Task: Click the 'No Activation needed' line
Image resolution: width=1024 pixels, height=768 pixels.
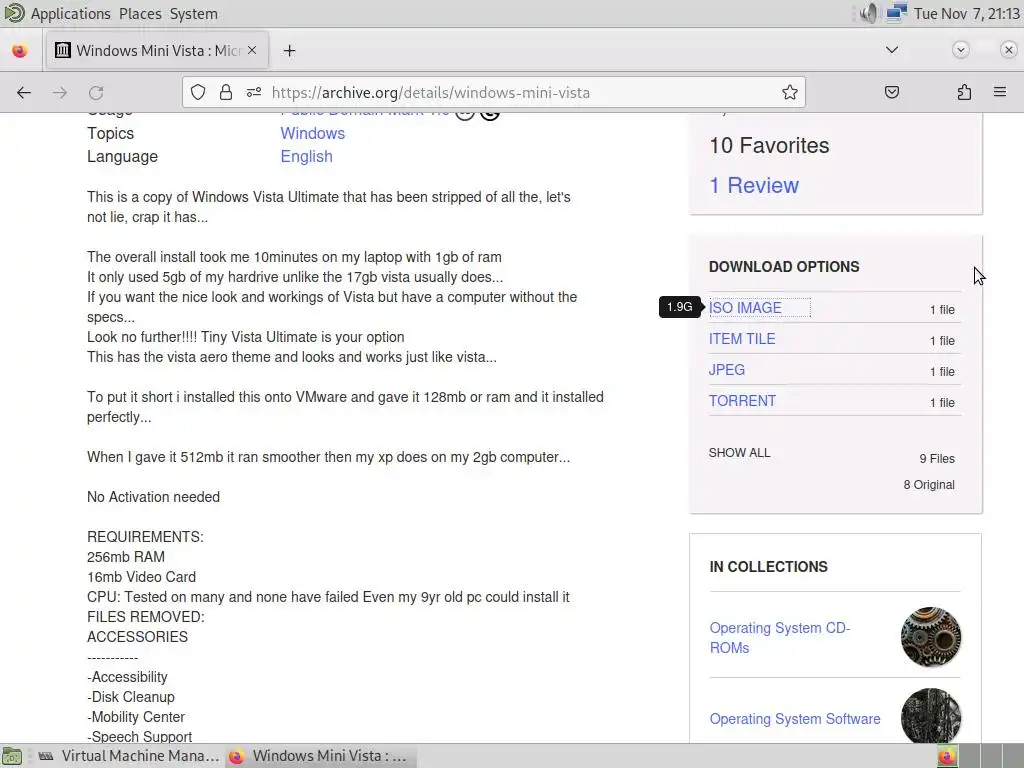Action: 153,497
